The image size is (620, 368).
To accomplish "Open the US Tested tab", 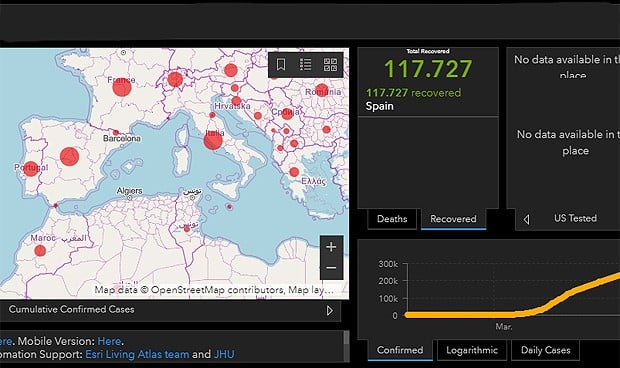I will click(575, 218).
